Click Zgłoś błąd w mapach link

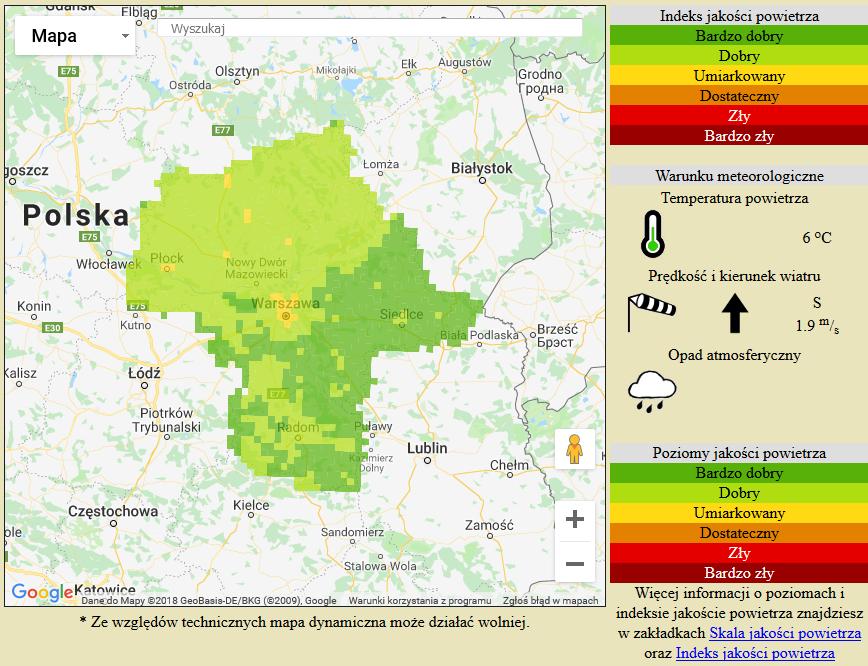click(550, 601)
